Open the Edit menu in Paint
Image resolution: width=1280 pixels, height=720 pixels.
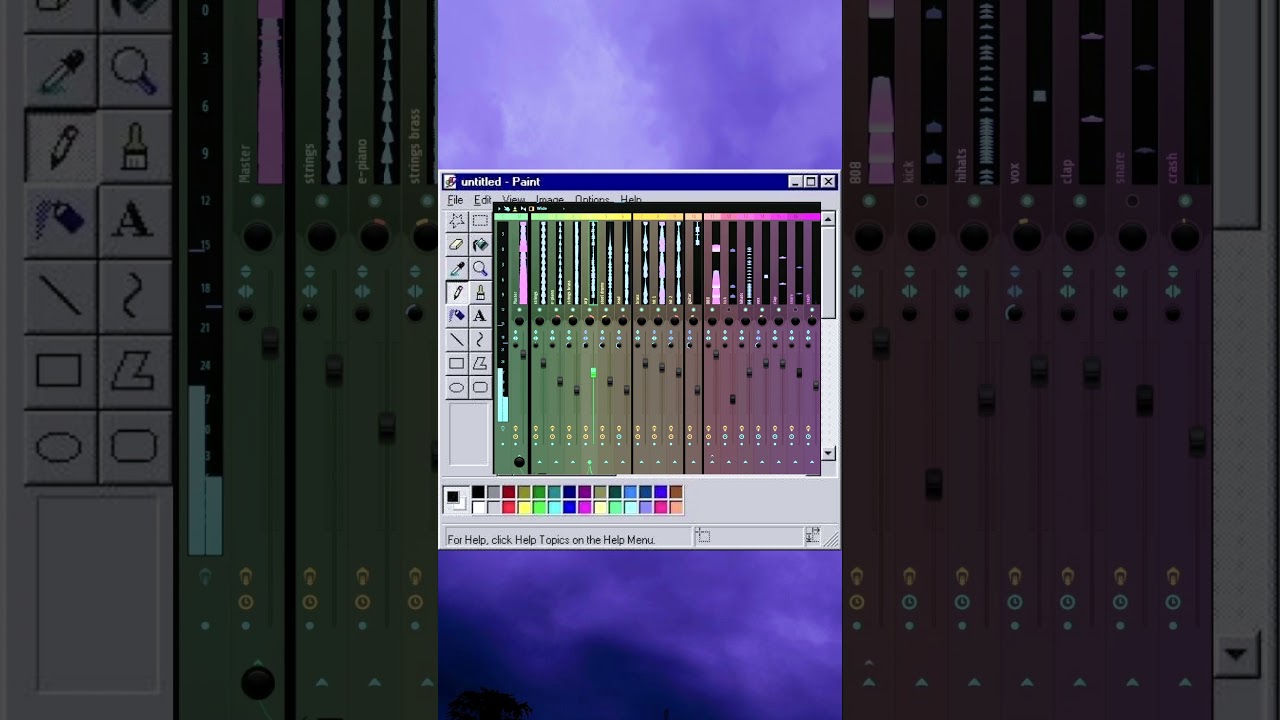point(482,200)
